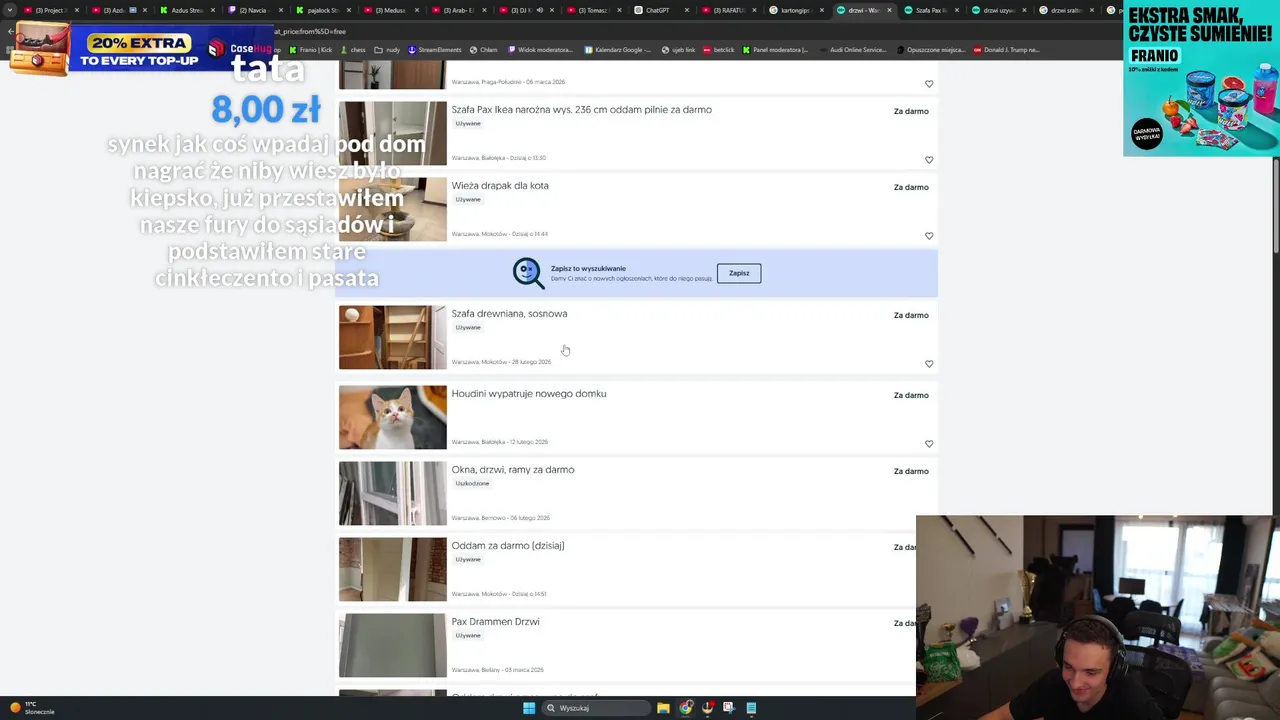Click the Franio ad banner

click(x=1201, y=78)
